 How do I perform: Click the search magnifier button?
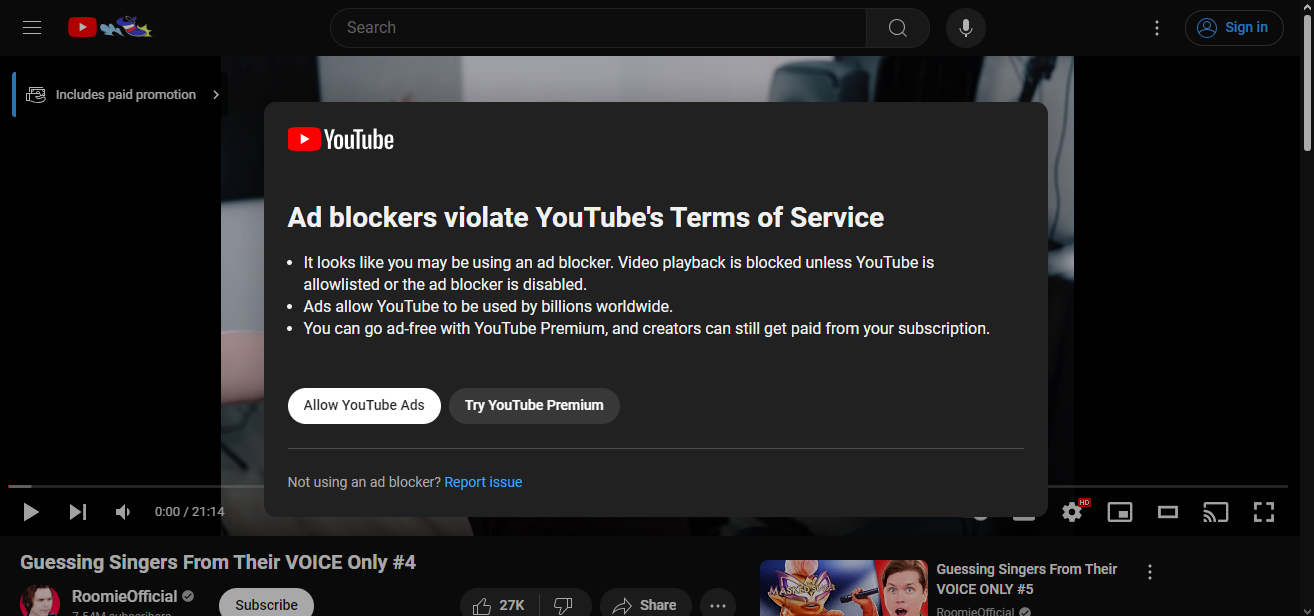pos(898,28)
